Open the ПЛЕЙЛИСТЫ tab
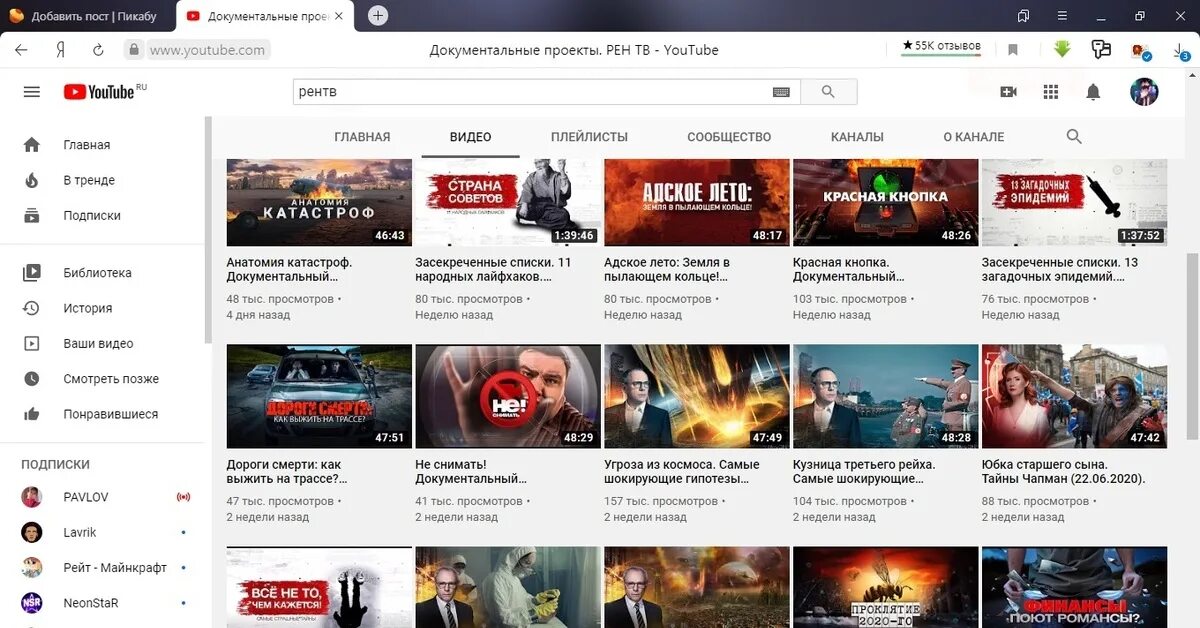The height and width of the screenshot is (628, 1200). click(x=589, y=137)
